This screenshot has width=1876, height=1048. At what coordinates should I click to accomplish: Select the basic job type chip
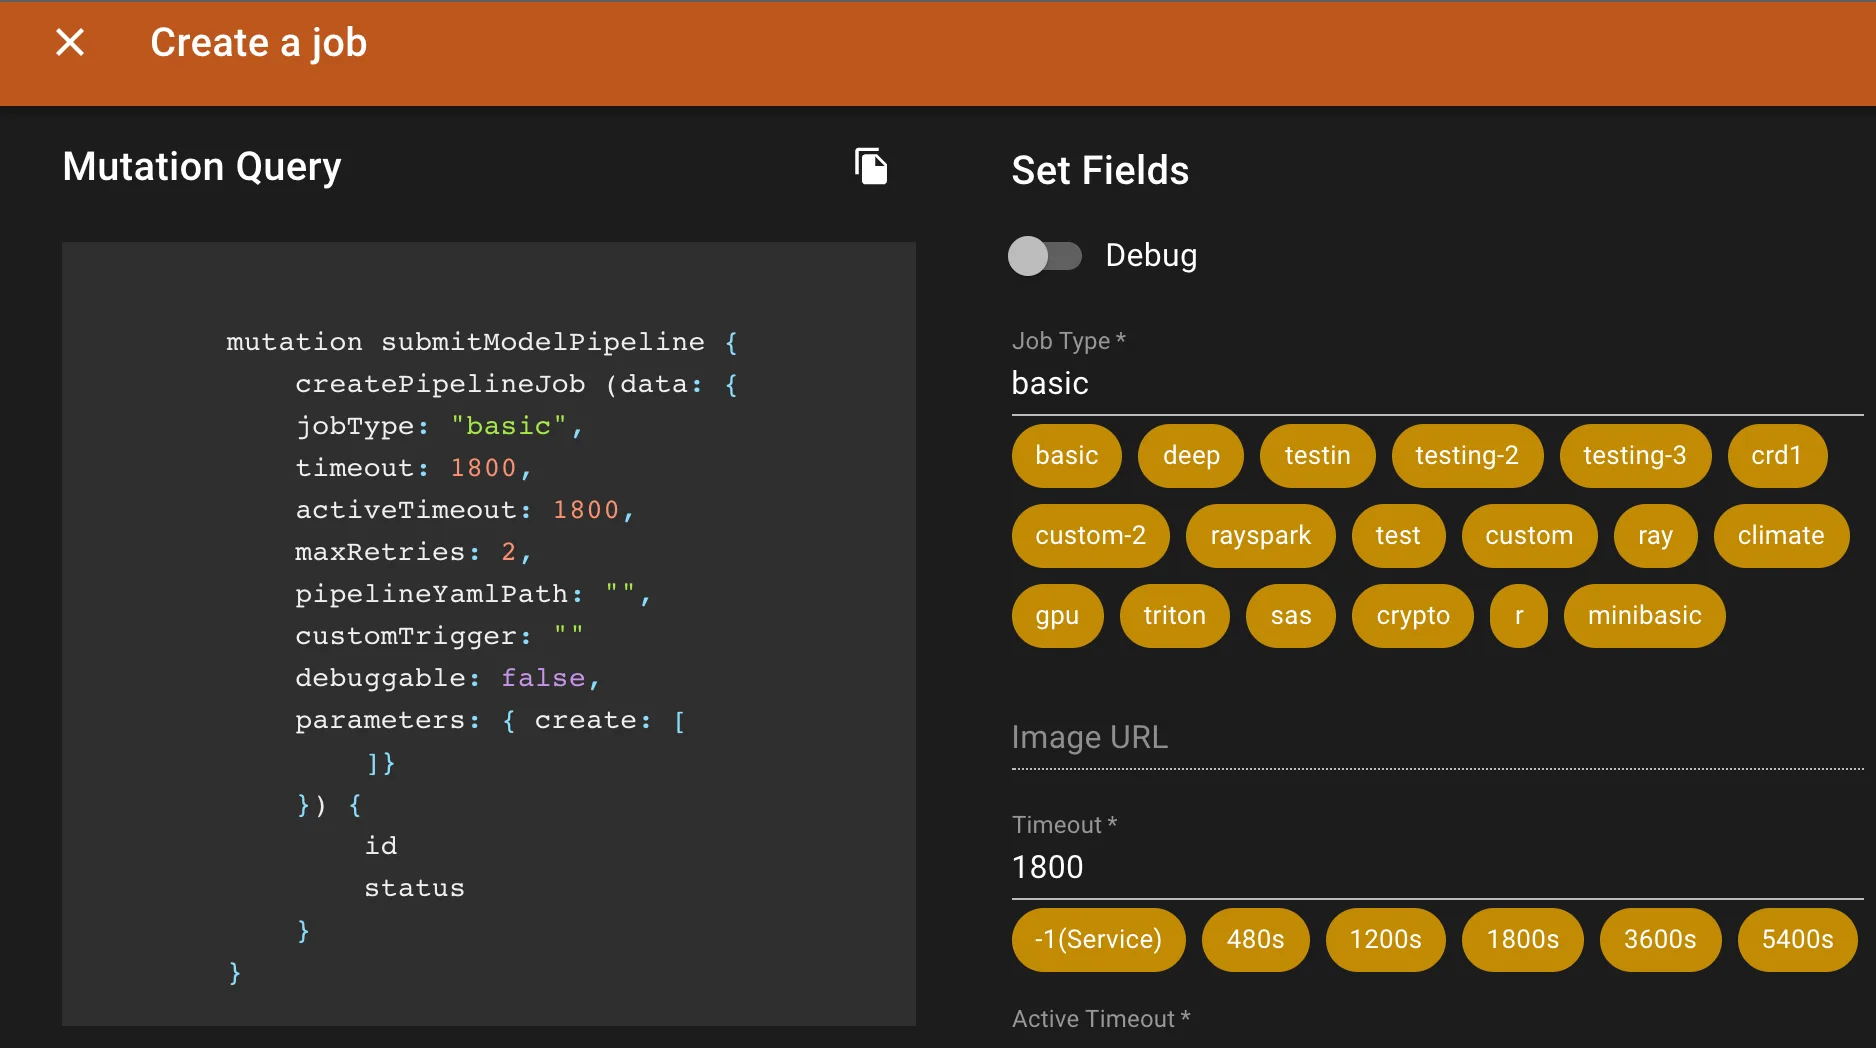[1066, 456]
